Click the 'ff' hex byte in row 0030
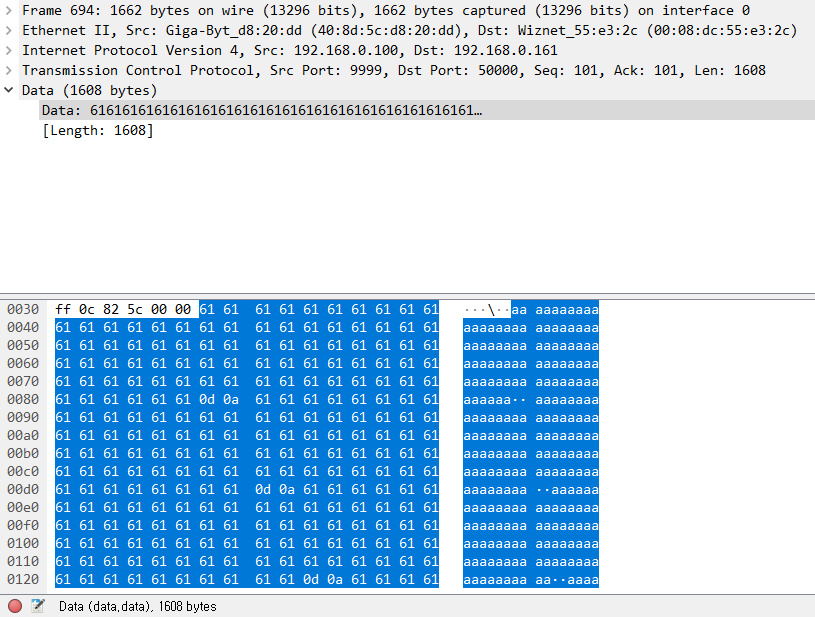815x617 pixels. [x=63, y=310]
